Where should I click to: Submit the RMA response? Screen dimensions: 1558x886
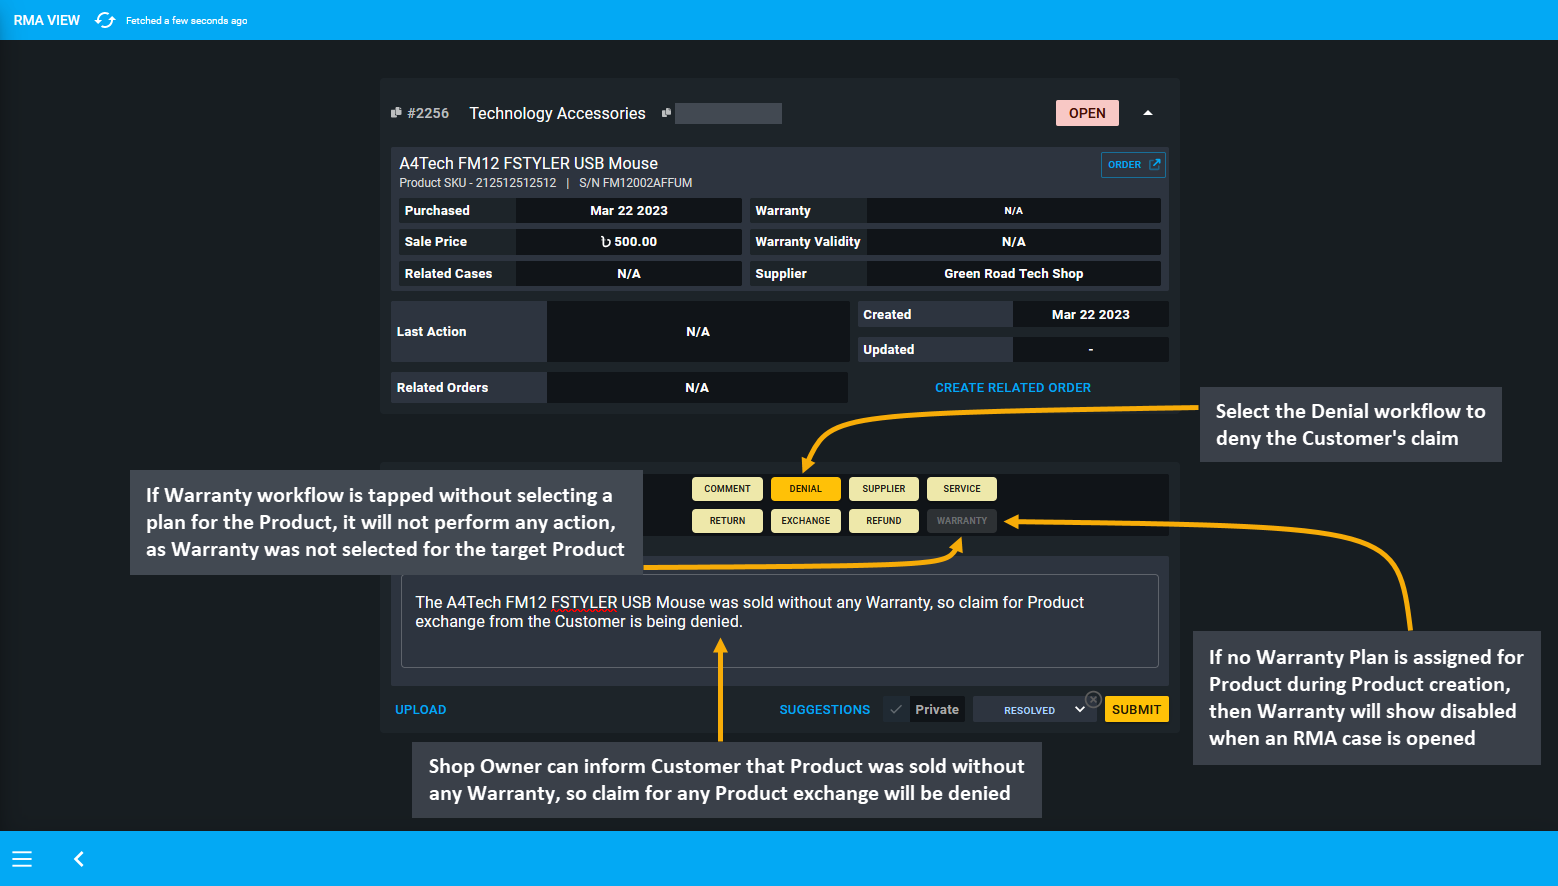click(1136, 710)
